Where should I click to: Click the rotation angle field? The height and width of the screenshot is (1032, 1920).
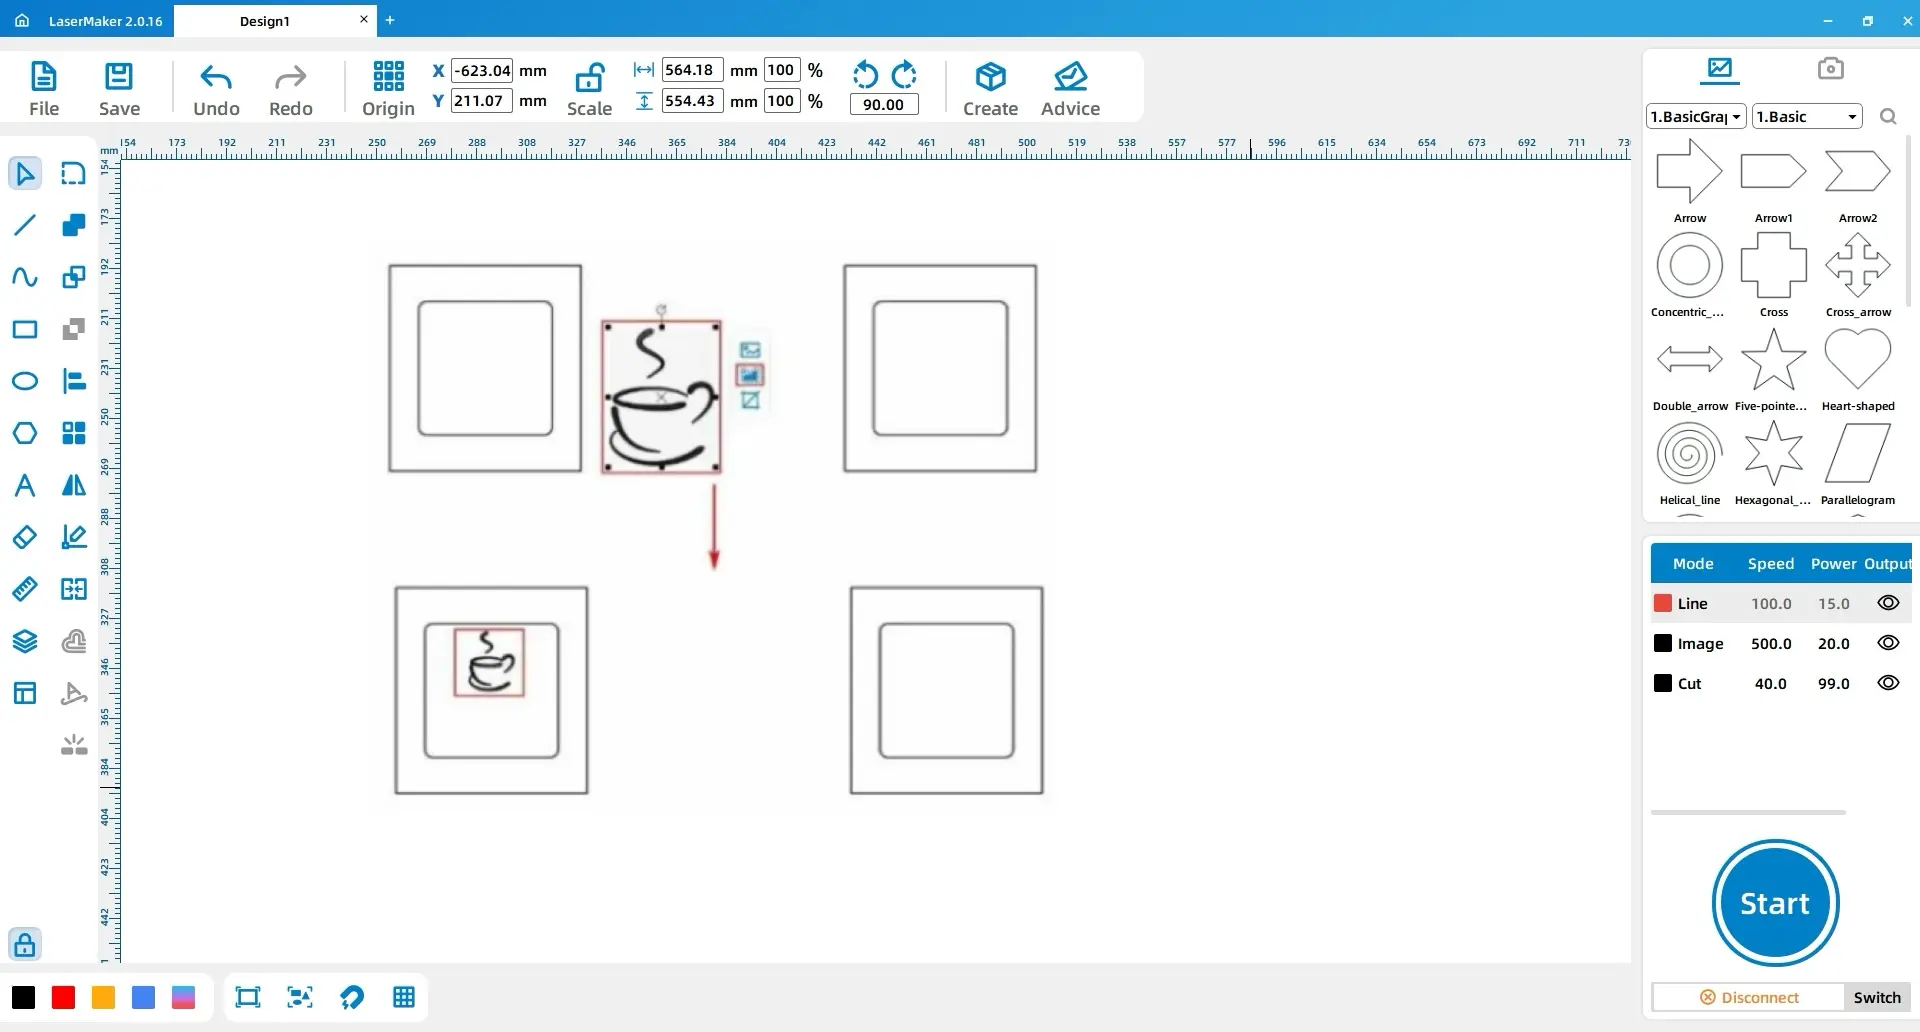[883, 104]
